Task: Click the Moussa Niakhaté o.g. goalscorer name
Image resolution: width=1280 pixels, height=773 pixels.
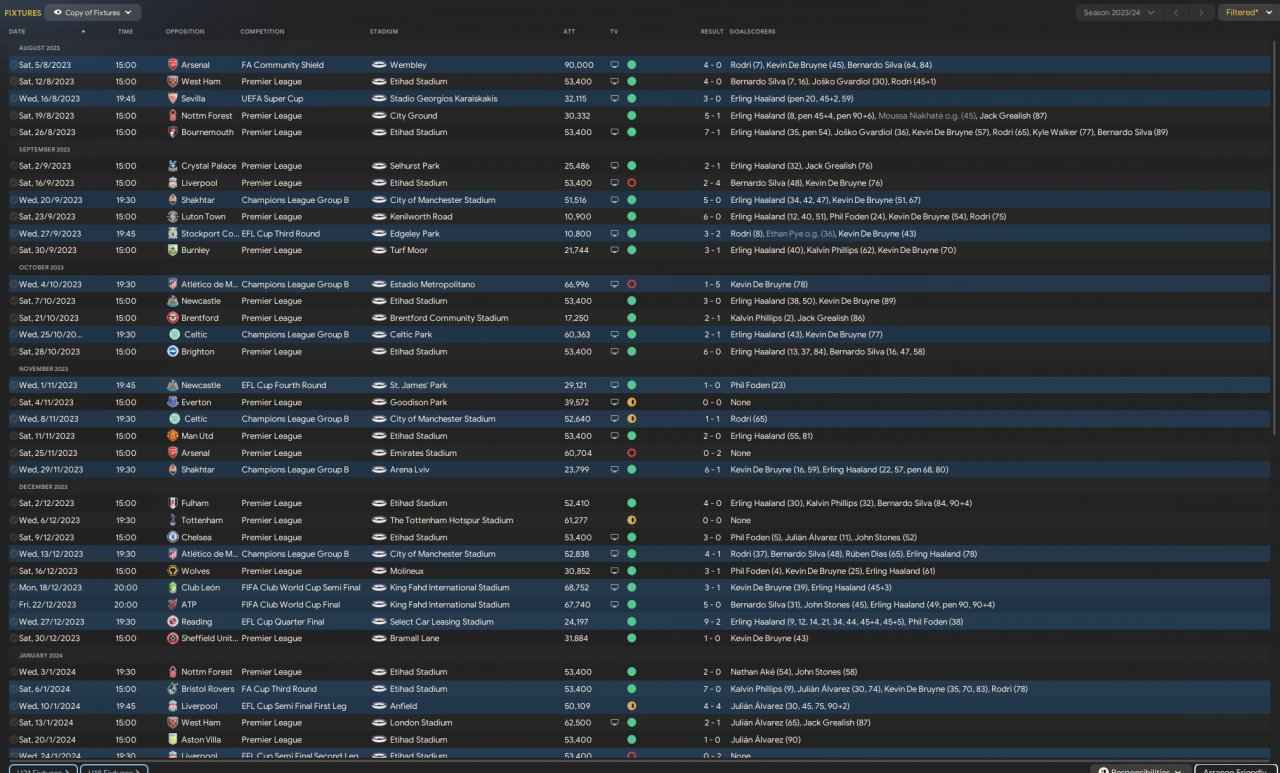Action: (927, 116)
